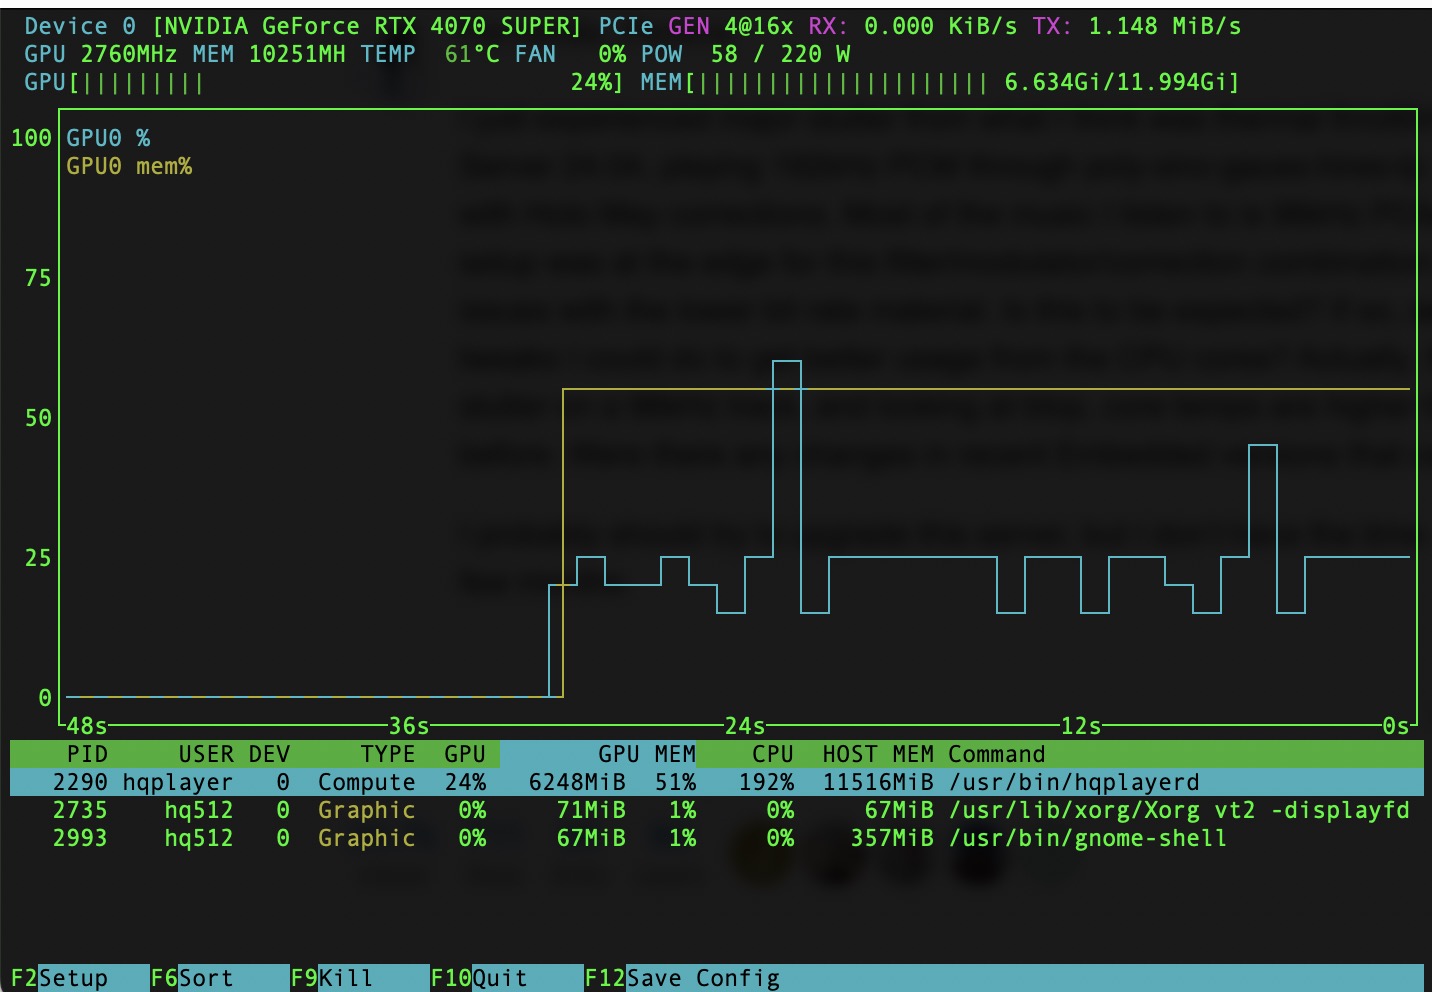This screenshot has width=1432, height=992.
Task: Click the 0s time axis label
Action: pos(1396,726)
